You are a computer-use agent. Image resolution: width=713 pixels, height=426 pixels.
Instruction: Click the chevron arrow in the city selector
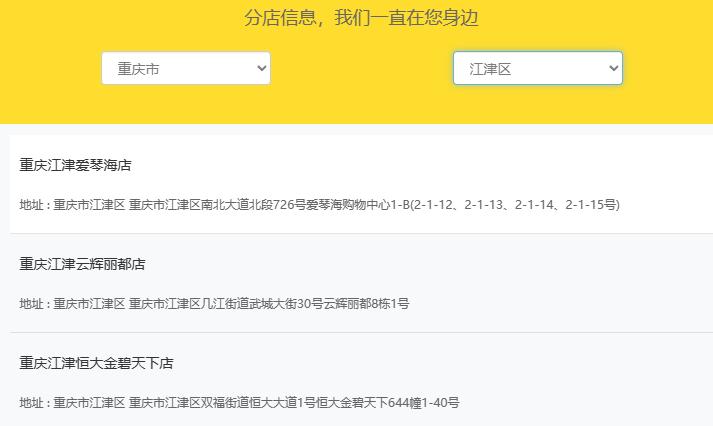point(261,68)
